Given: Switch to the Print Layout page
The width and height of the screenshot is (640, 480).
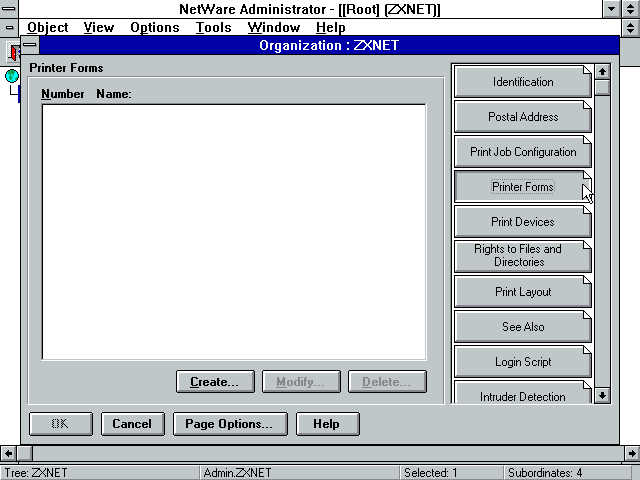Looking at the screenshot, I should point(522,292).
